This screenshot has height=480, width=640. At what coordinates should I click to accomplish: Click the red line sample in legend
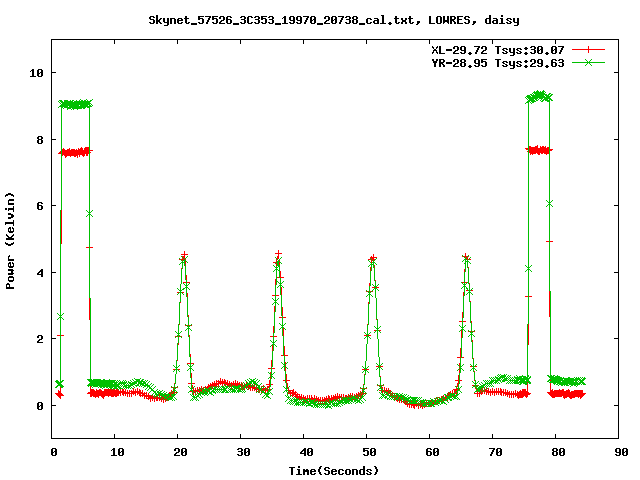click(x=589, y=49)
